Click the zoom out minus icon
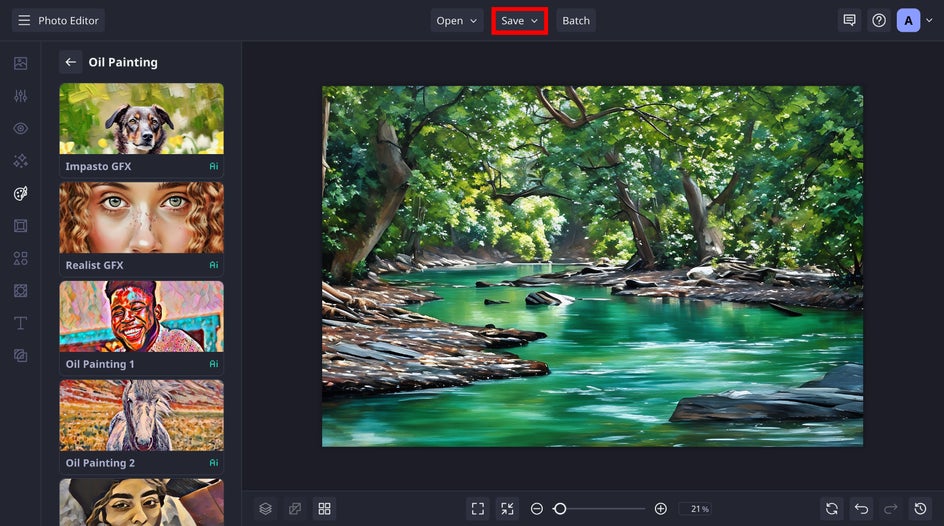This screenshot has height=526, width=944. coord(536,509)
